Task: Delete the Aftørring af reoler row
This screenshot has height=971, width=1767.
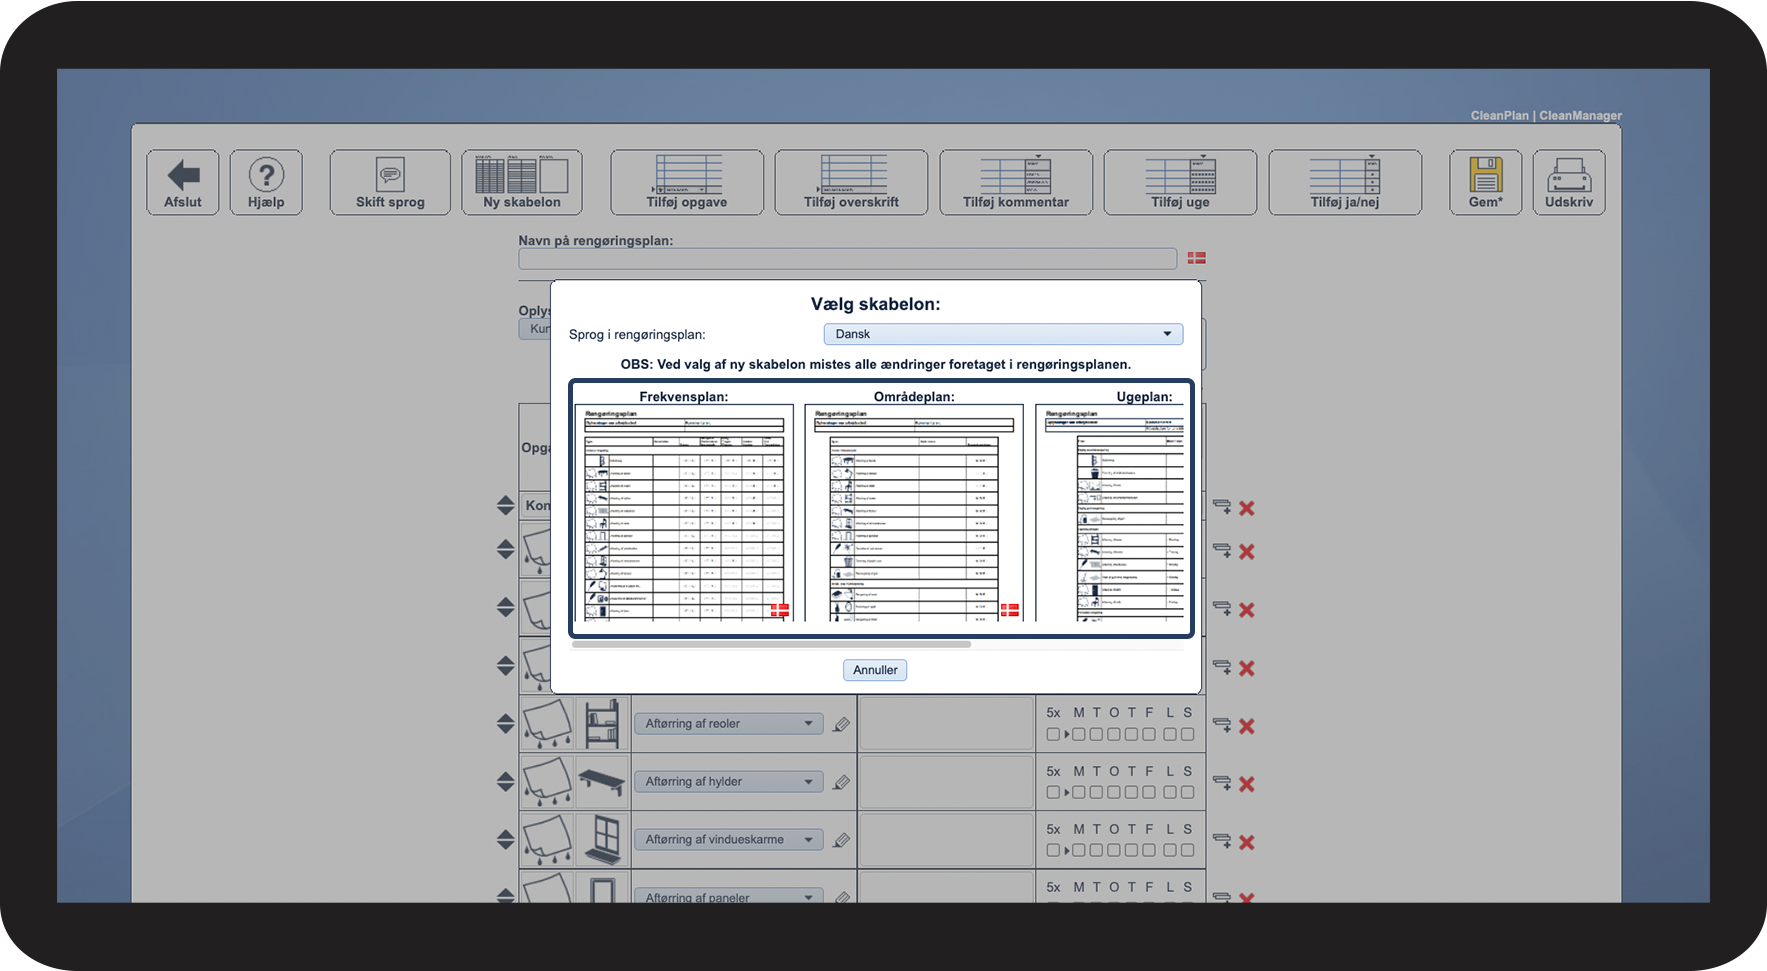Action: click(1246, 727)
